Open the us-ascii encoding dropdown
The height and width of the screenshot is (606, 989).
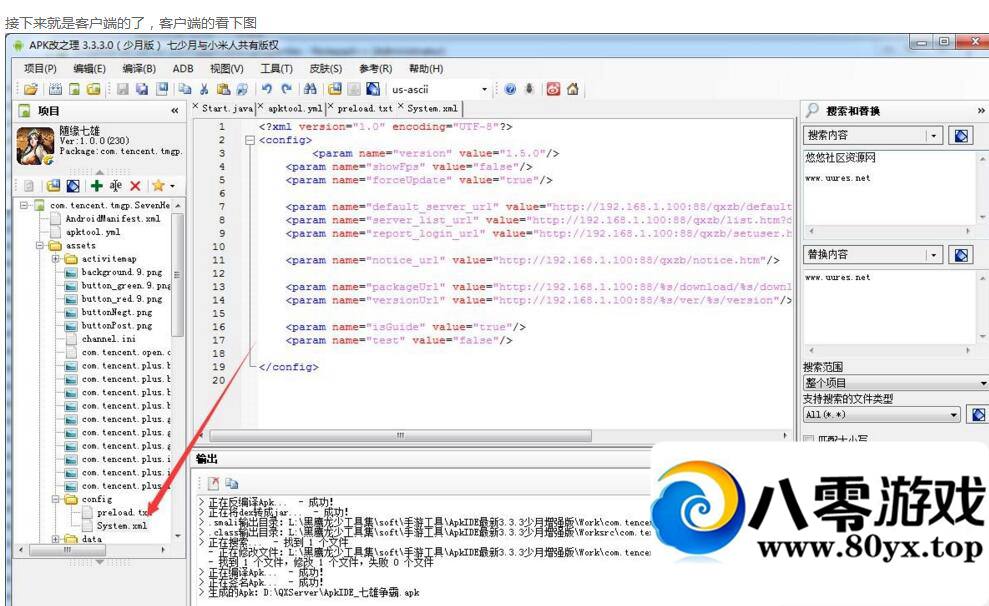tap(485, 89)
